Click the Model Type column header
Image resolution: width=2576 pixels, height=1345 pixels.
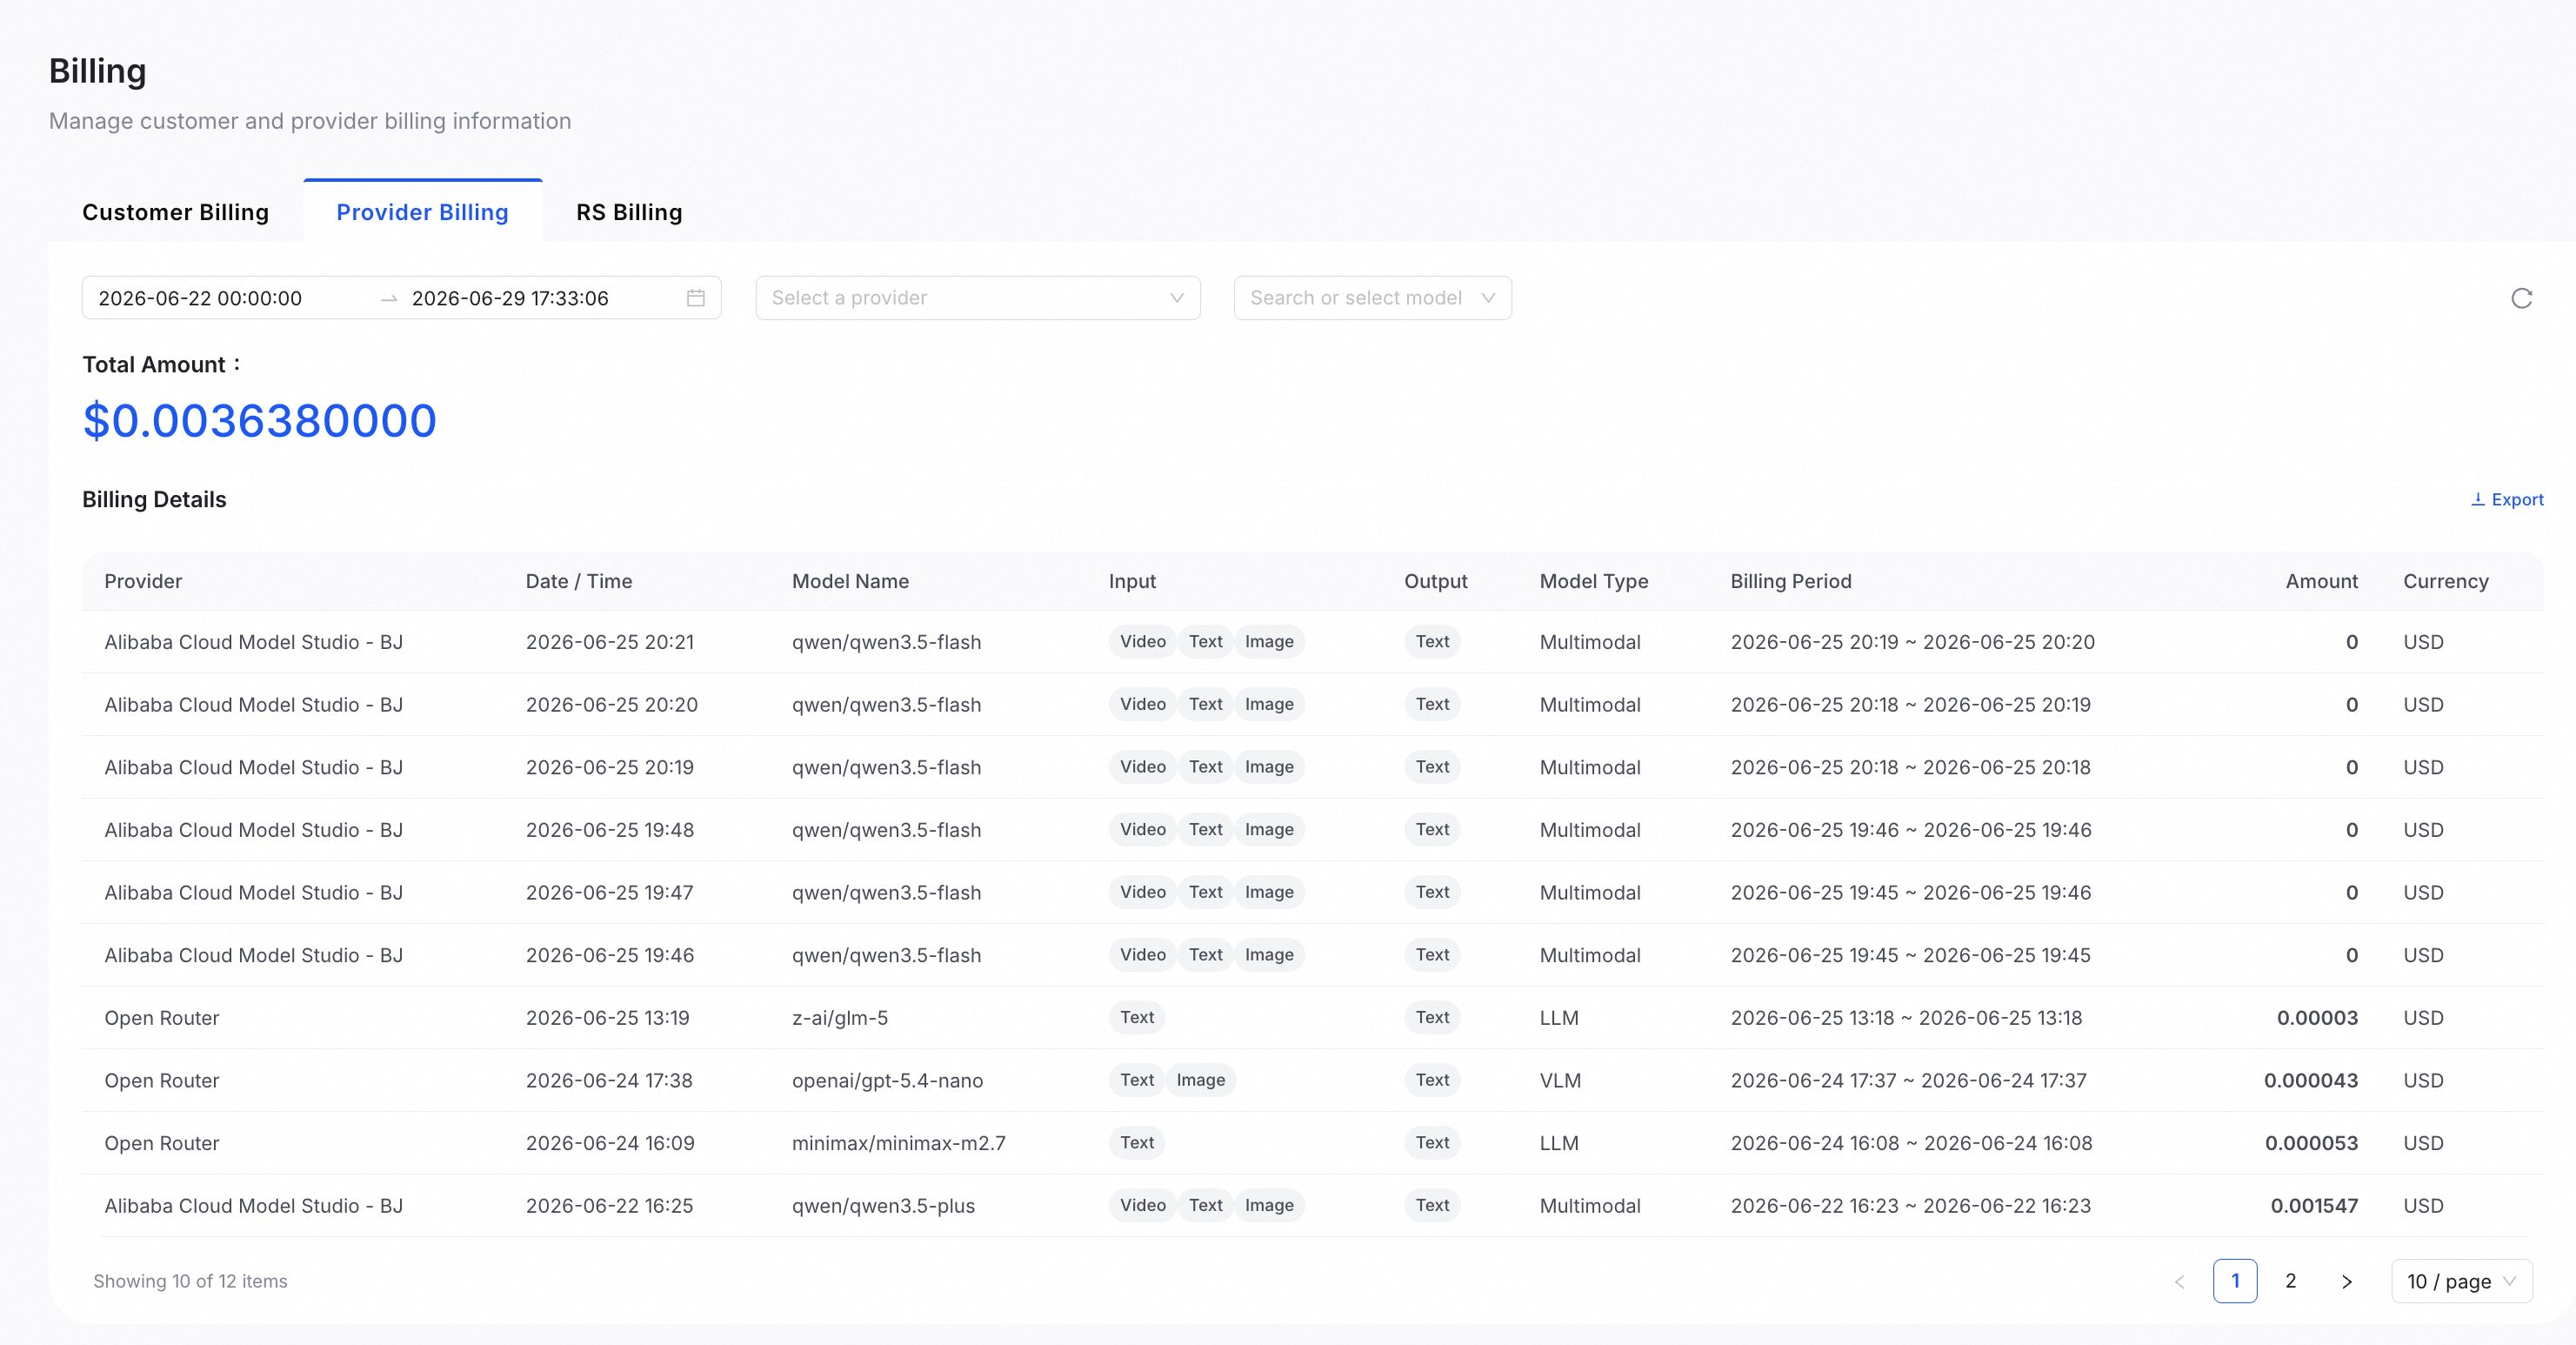pyautogui.click(x=1594, y=581)
